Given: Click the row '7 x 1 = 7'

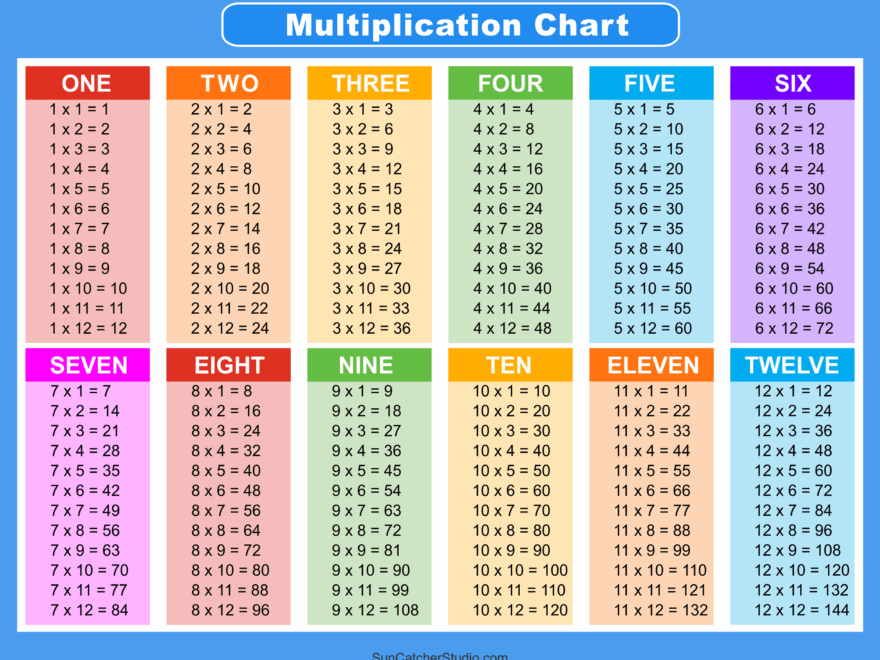Looking at the screenshot, I should click(x=80, y=391).
